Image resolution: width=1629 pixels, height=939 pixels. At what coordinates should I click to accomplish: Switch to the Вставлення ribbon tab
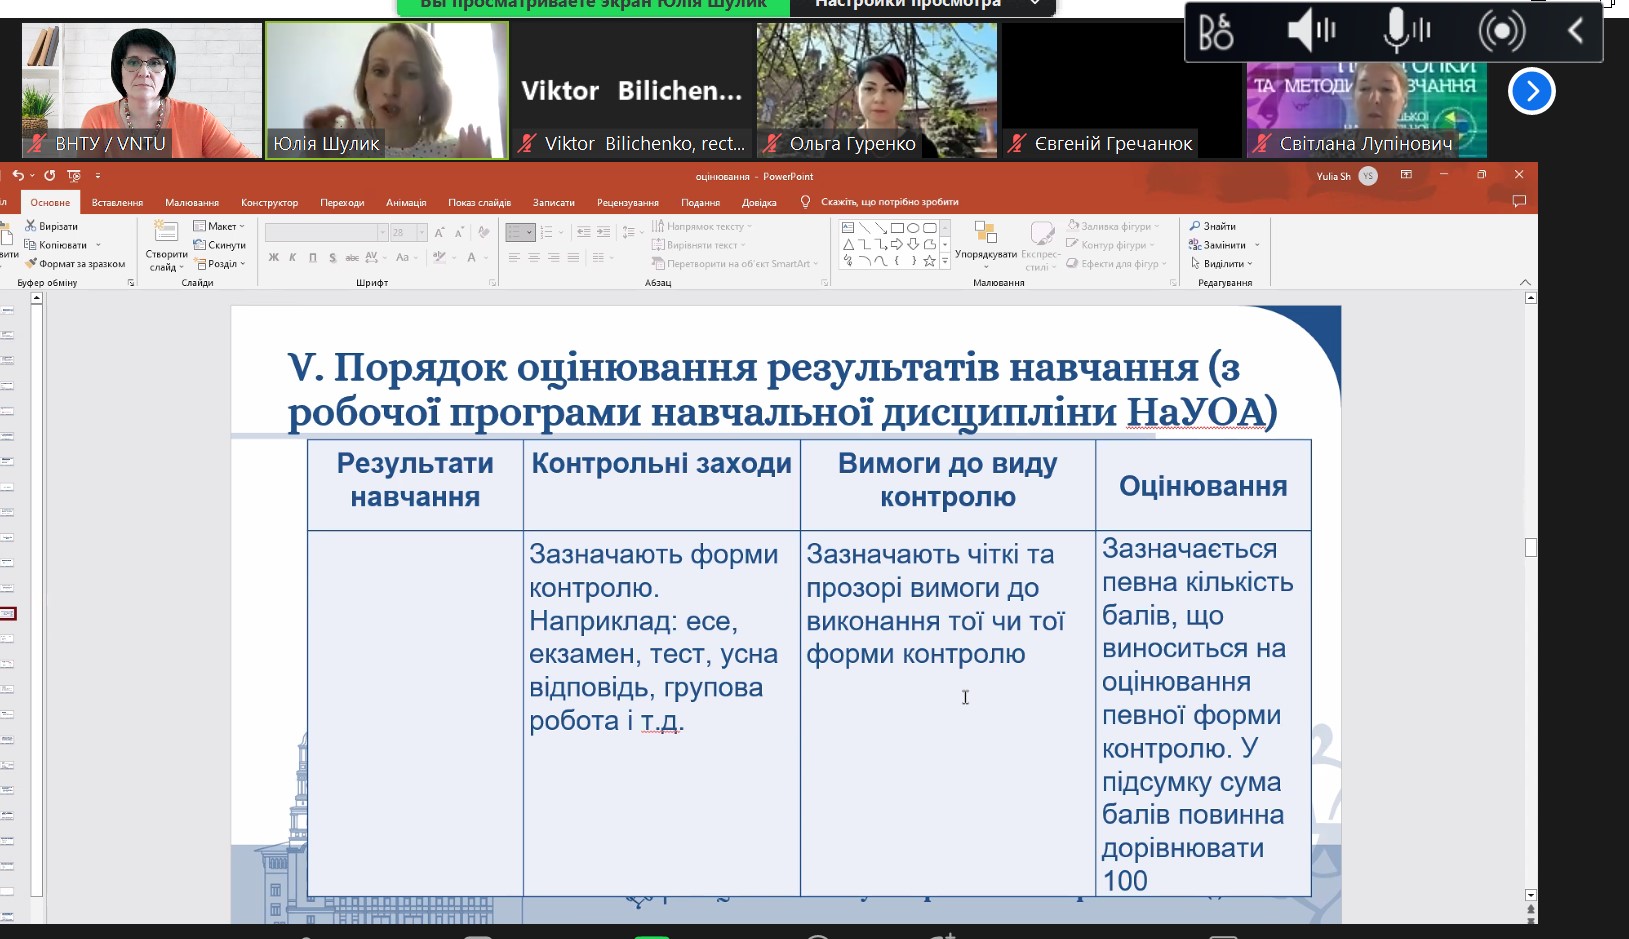(x=117, y=202)
